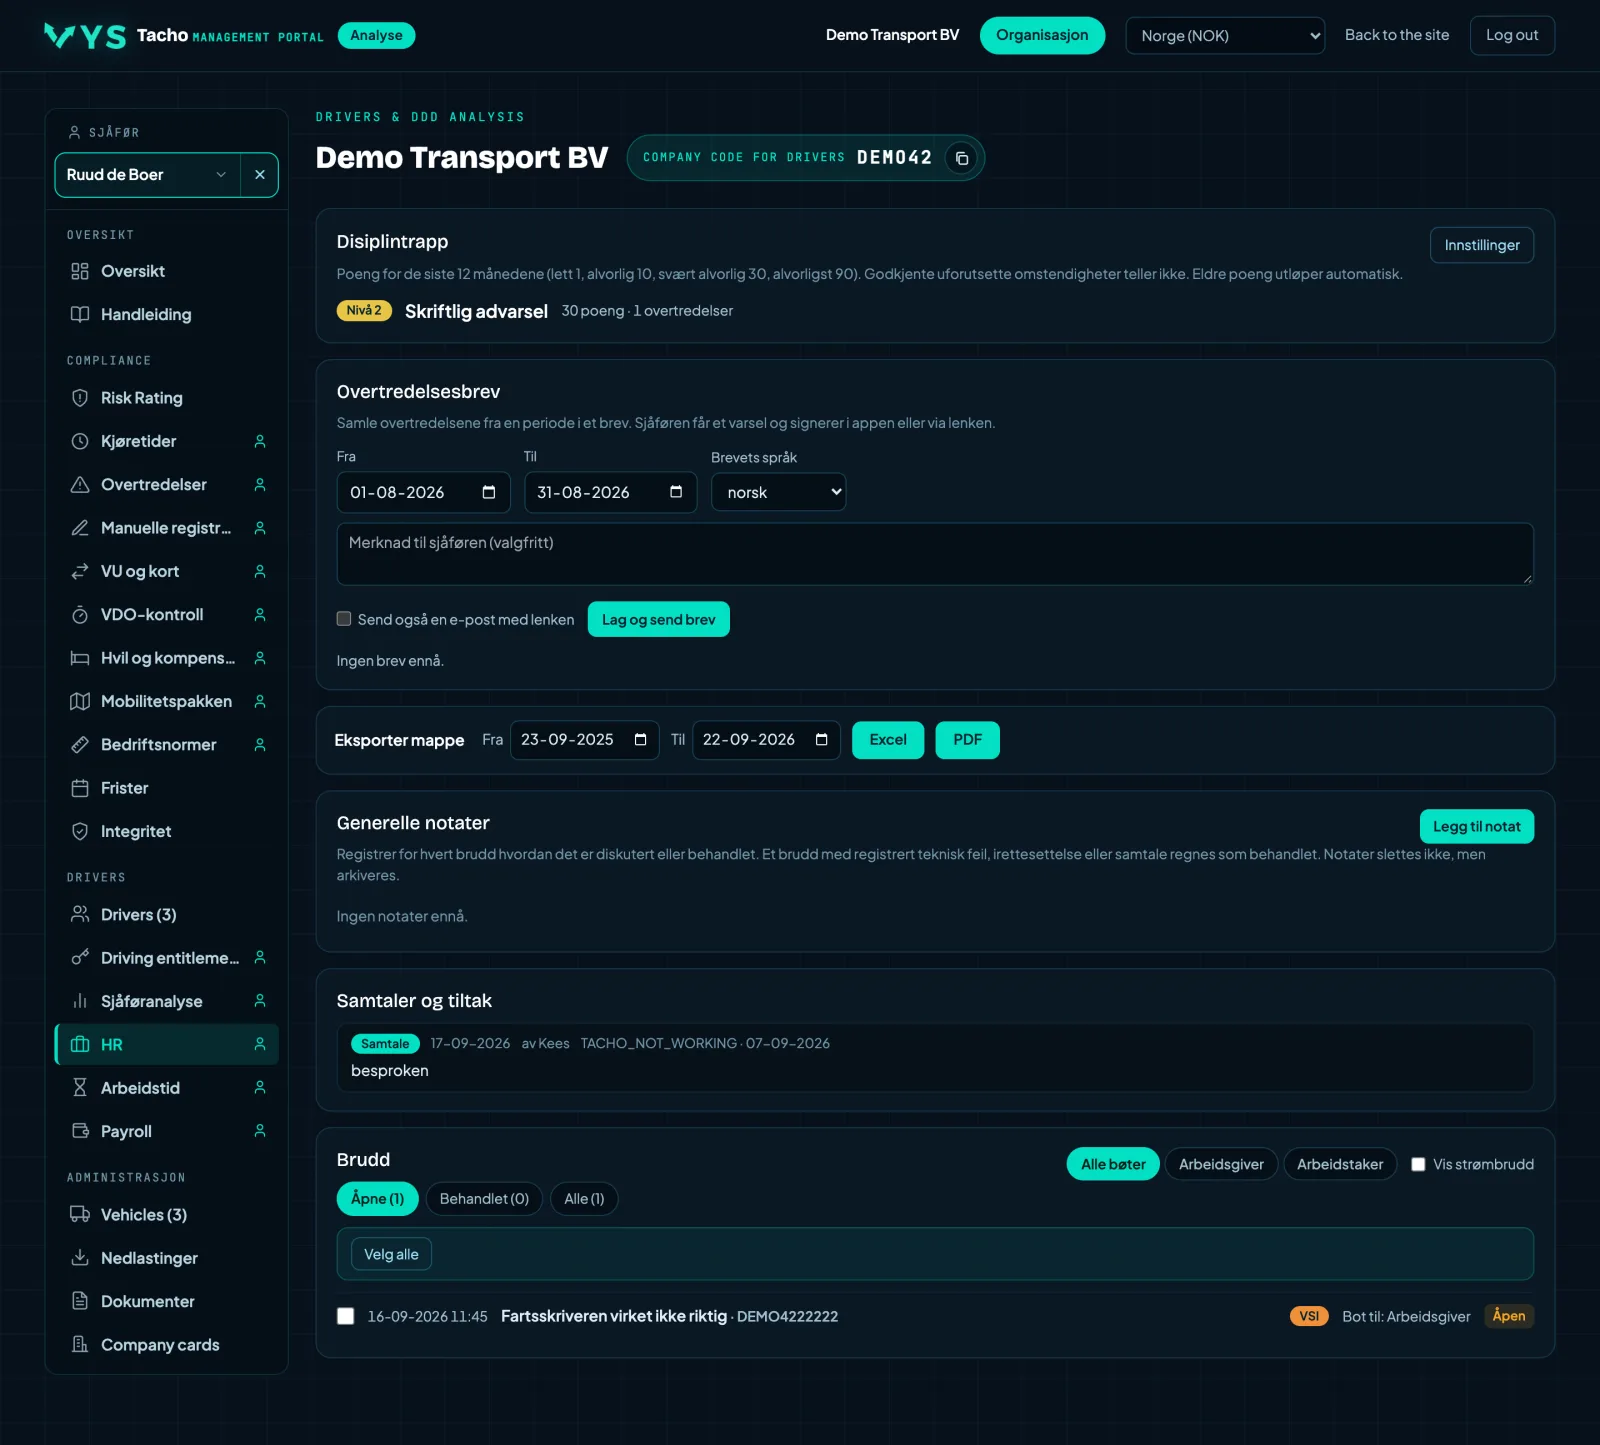
Task: Click the Payroll wallet icon
Action: point(80,1131)
